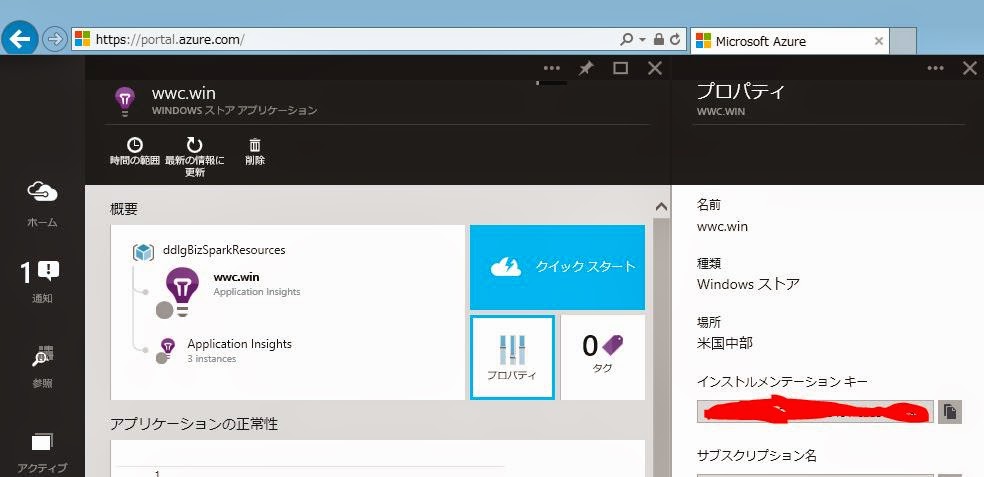Close the プロパティ blade
984x477 pixels.
[x=970, y=68]
